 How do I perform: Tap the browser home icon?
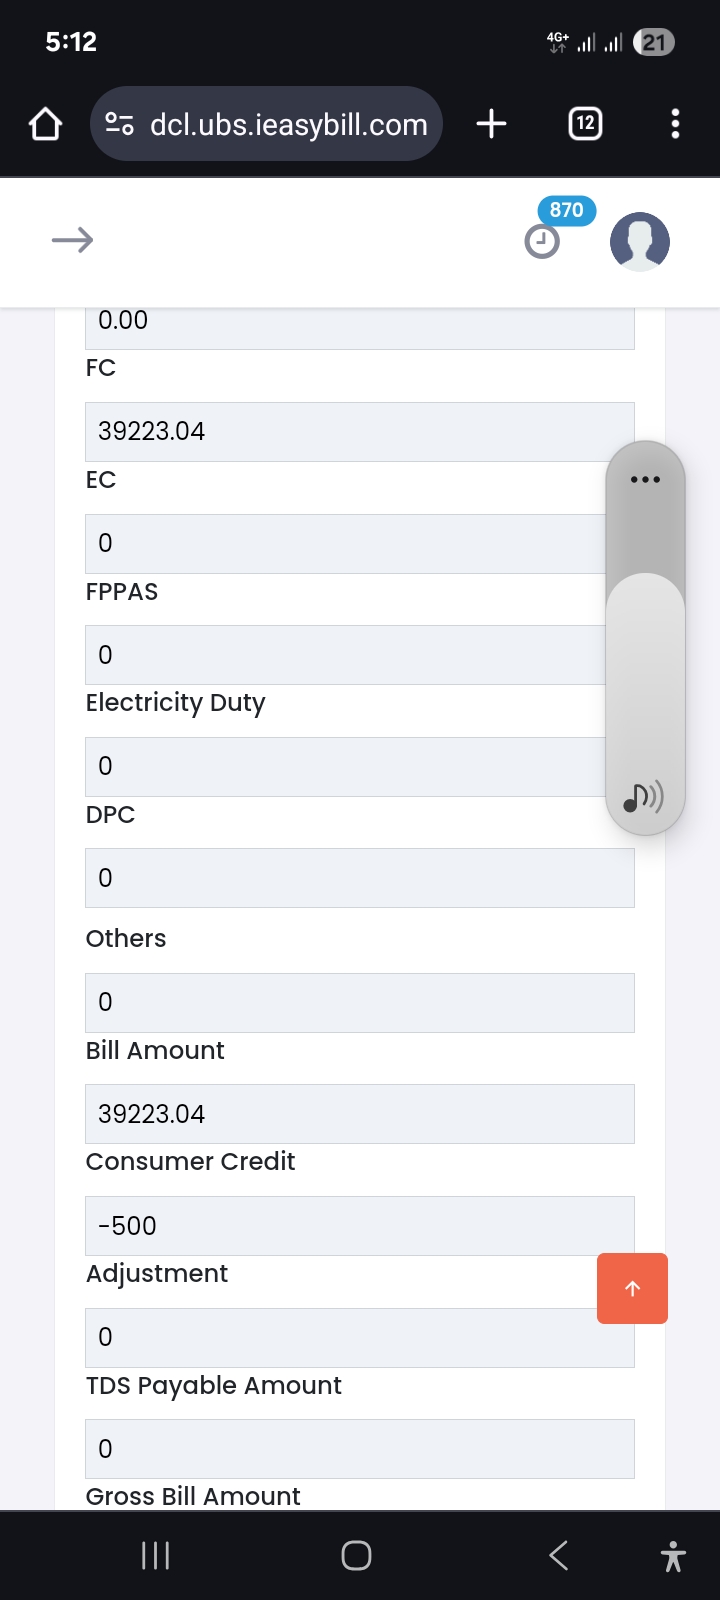click(x=46, y=124)
